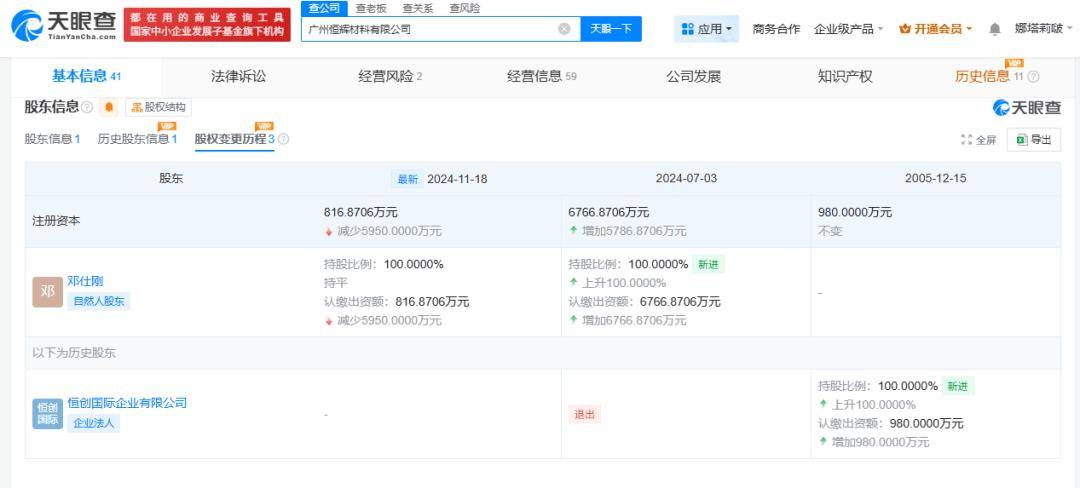Click the 应用 grid icon
1080x488 pixels.
(x=687, y=29)
